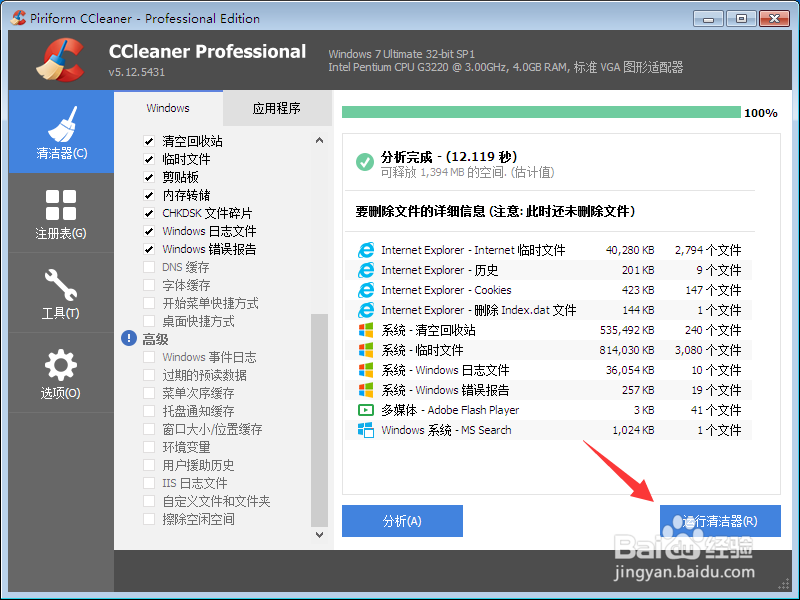Enable the 开始菜单快捷方式 checkbox
The width and height of the screenshot is (800, 600).
coord(149,303)
